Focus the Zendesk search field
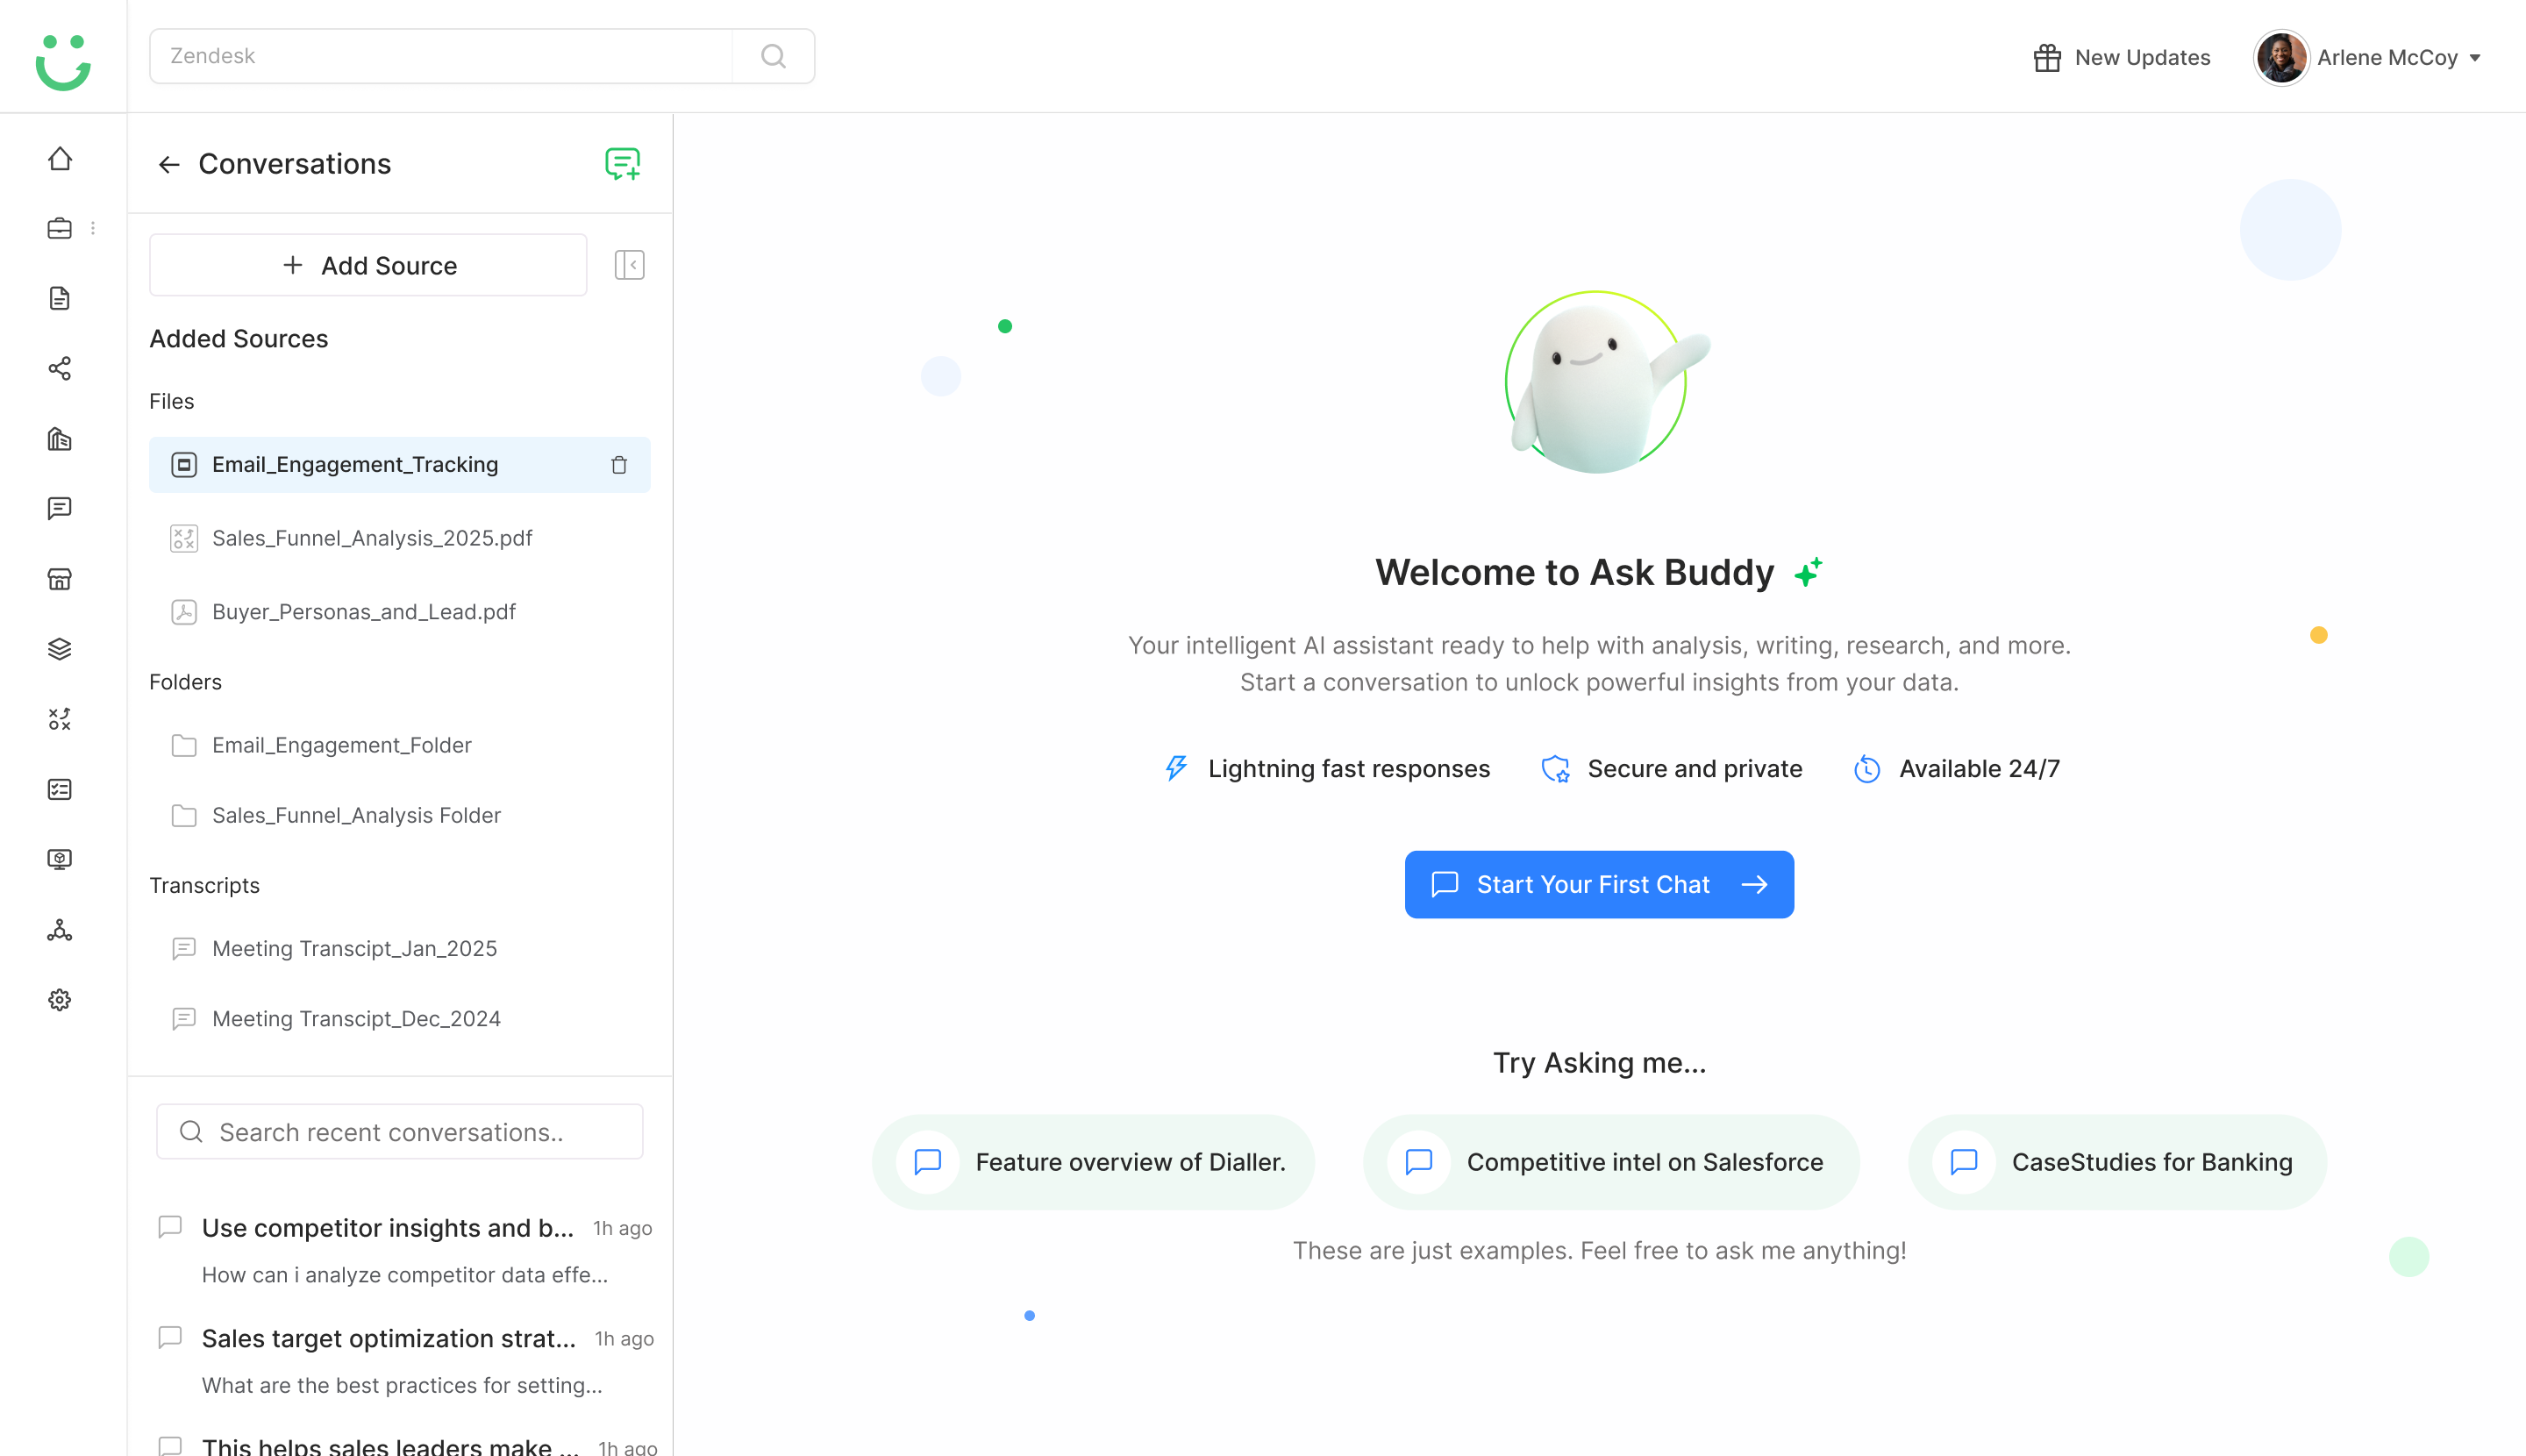The height and width of the screenshot is (1456, 2526). 441,56
